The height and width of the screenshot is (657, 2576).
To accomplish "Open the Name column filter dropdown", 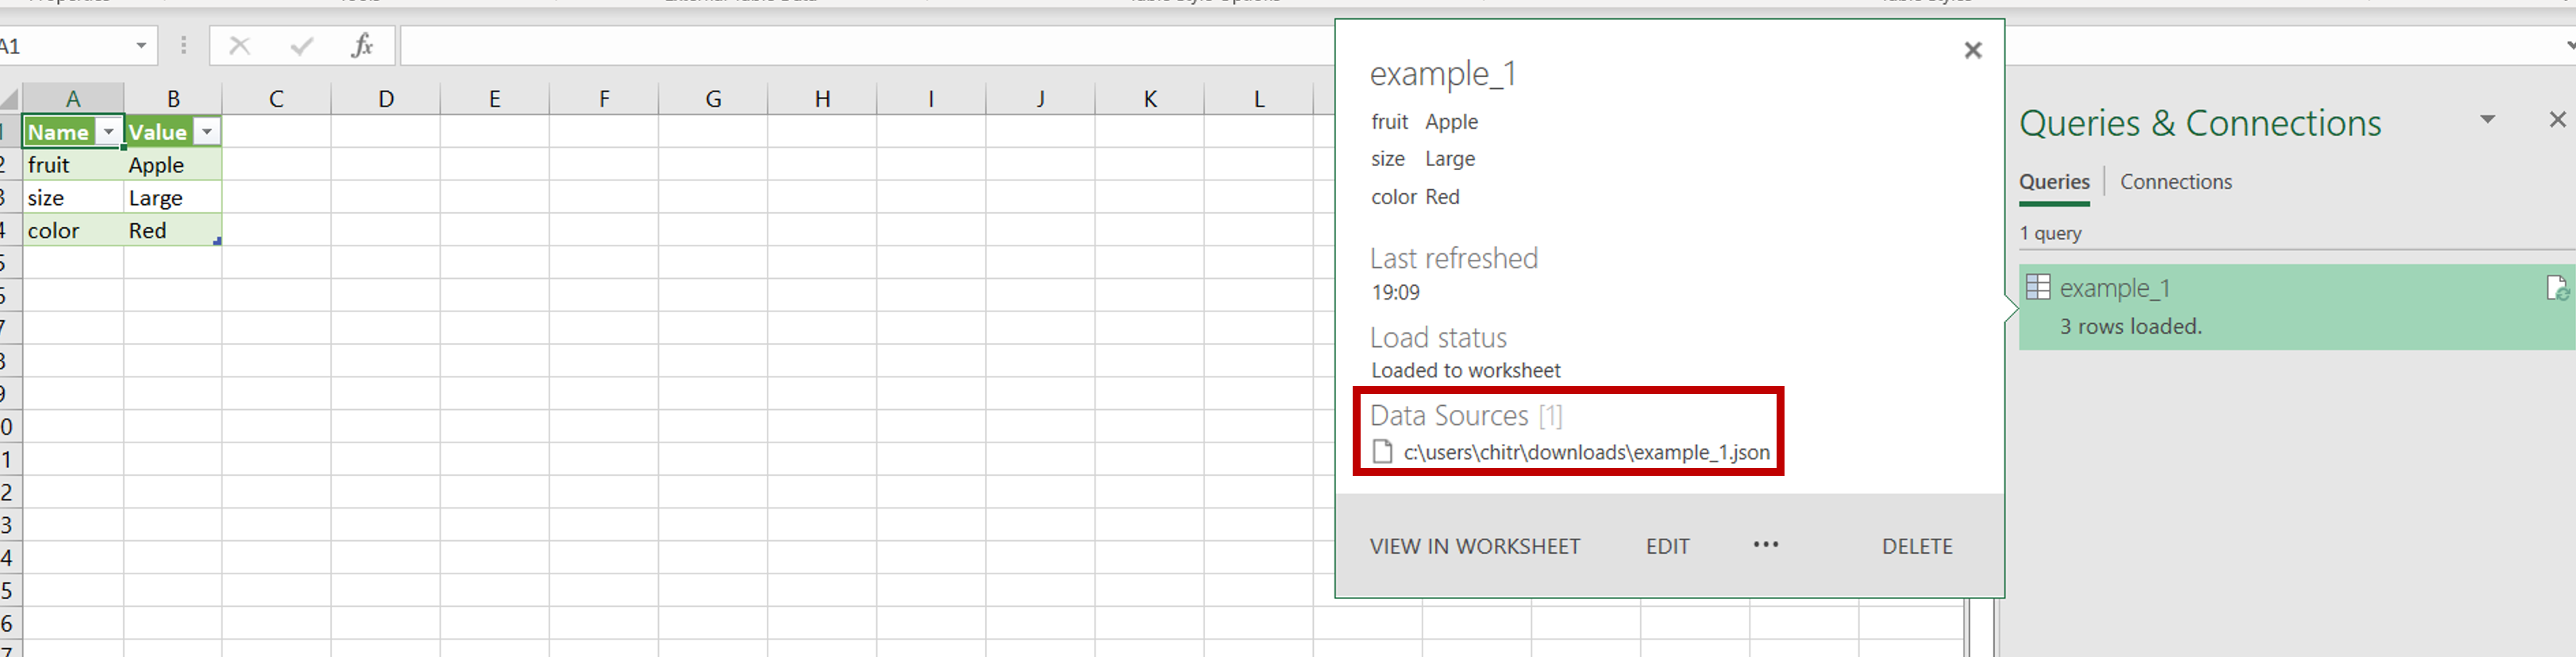I will pos(108,132).
